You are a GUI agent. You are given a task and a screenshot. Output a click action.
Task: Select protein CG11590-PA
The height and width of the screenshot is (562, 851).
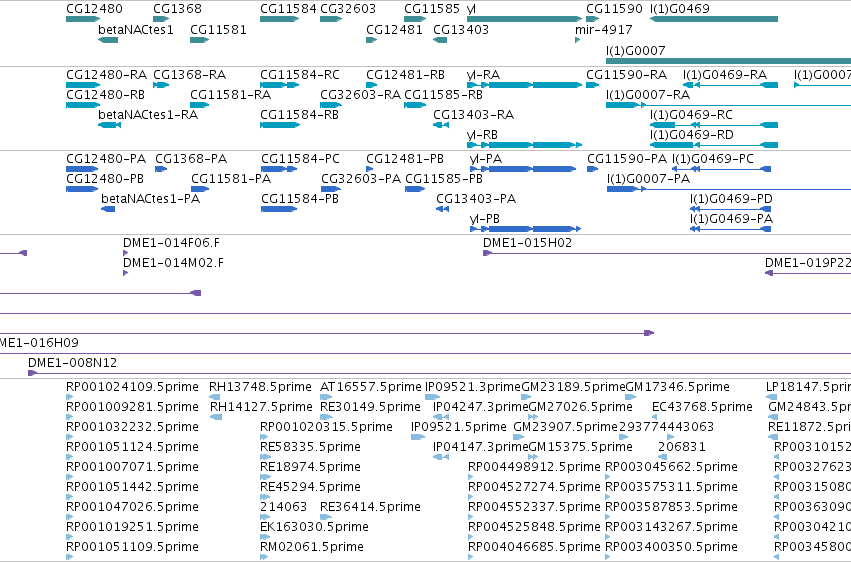593,169
